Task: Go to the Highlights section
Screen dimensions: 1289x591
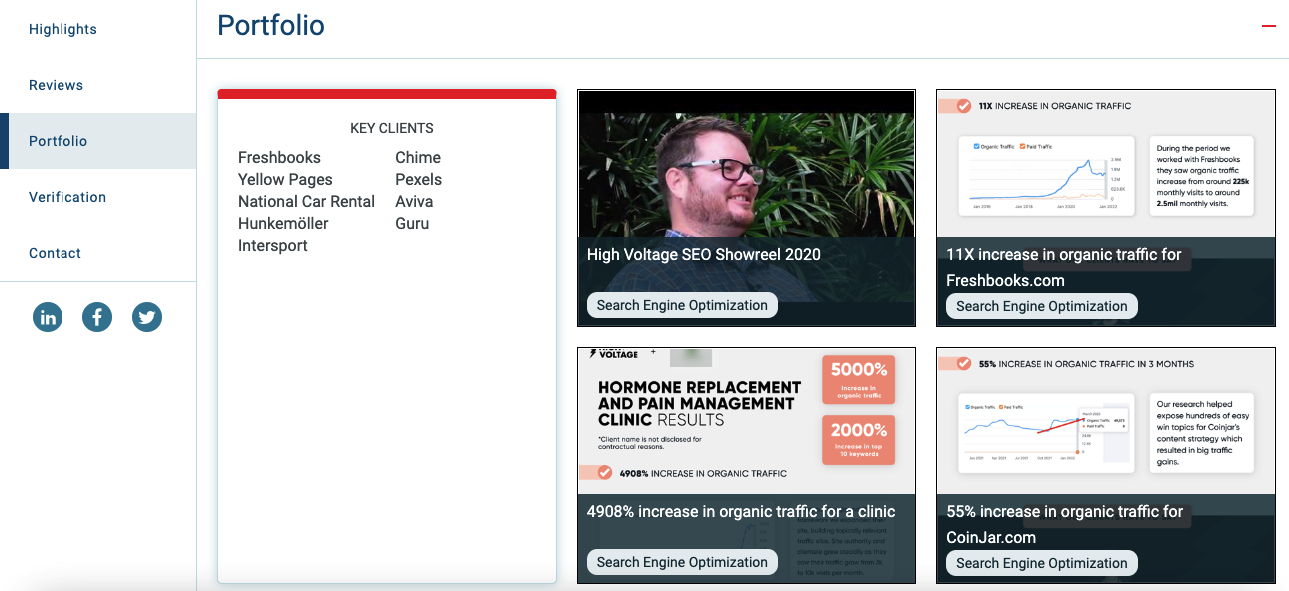Action: coord(63,29)
